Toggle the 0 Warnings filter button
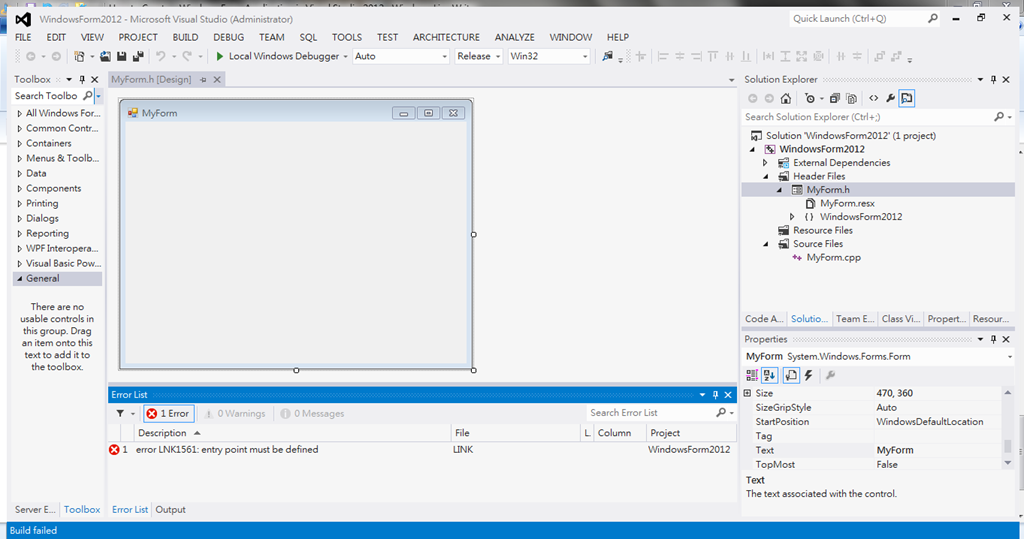This screenshot has width=1024, height=539. [235, 414]
